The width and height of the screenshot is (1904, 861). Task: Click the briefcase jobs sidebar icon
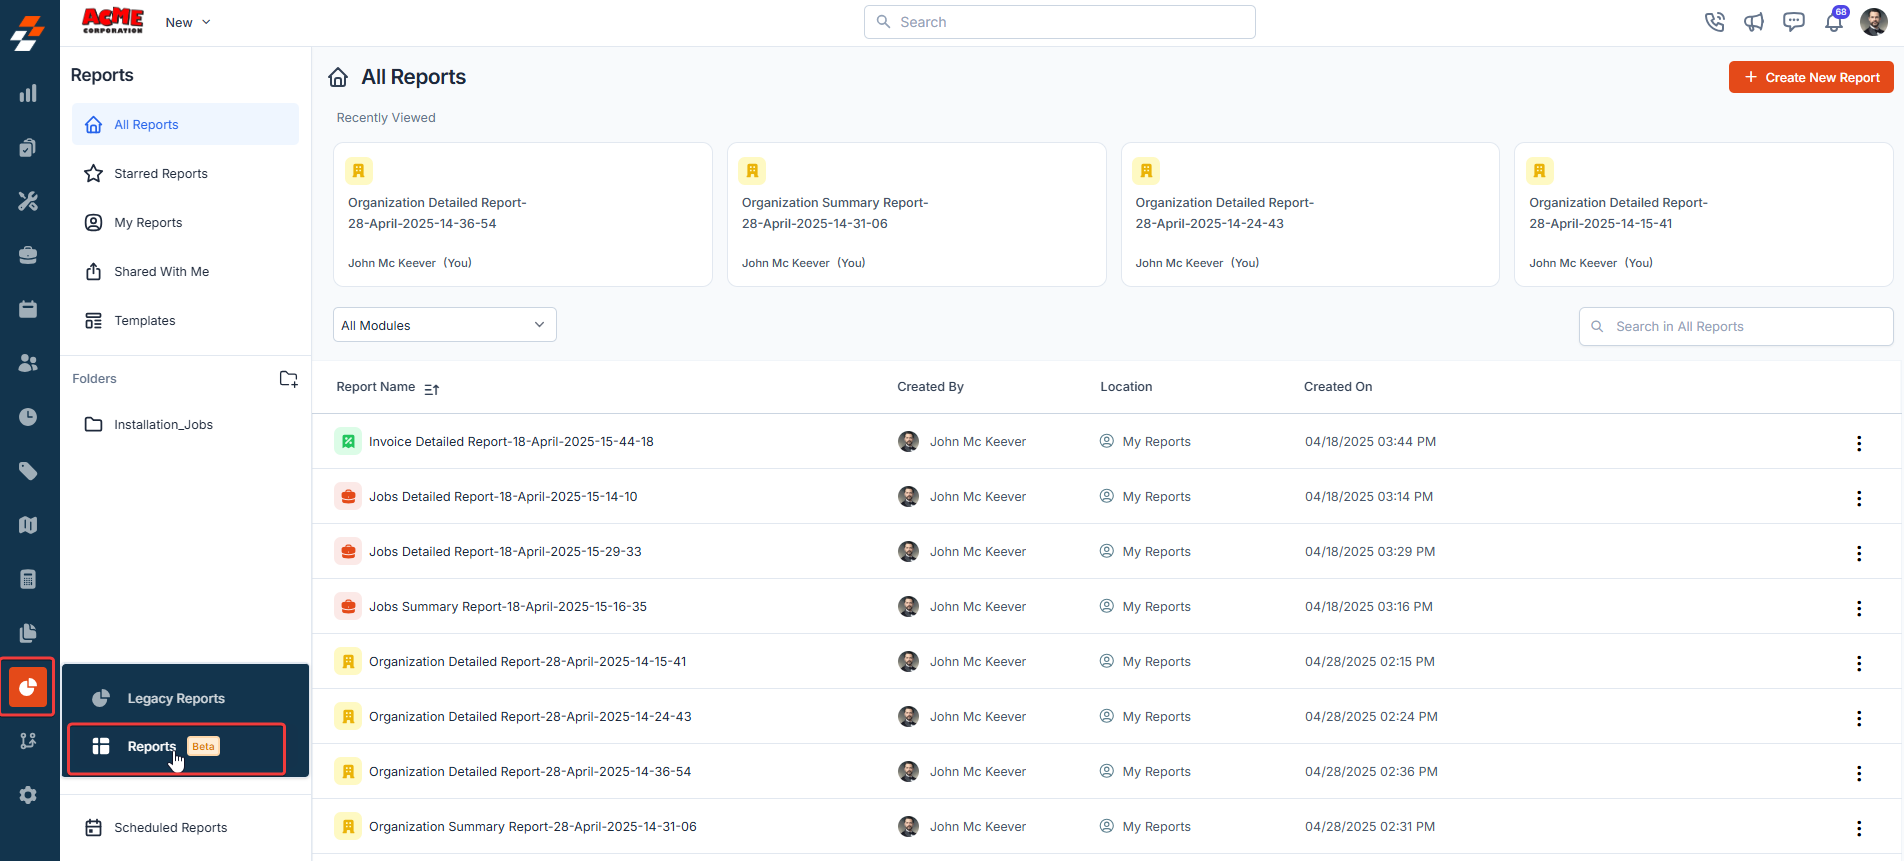click(28, 255)
